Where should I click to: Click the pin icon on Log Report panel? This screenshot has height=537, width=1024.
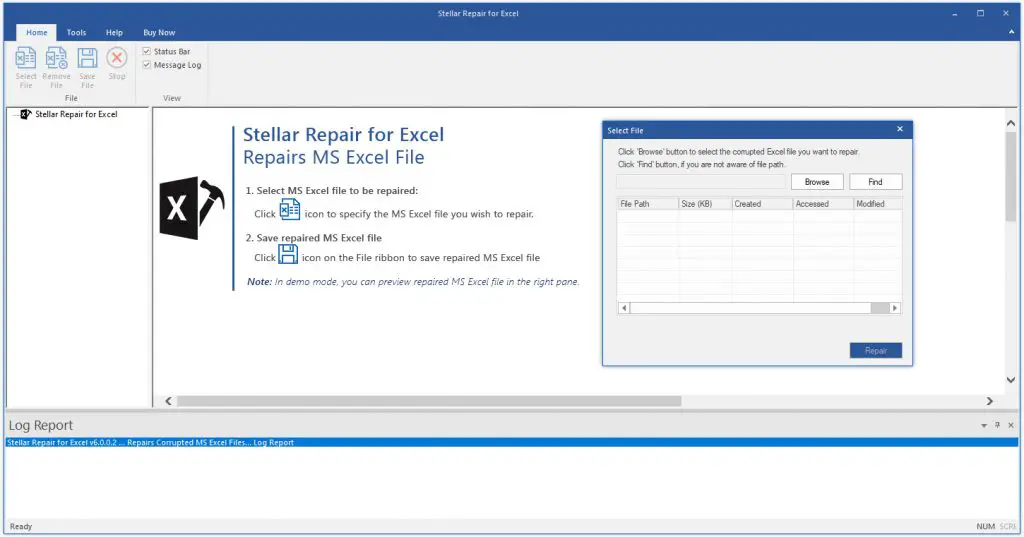pos(997,425)
